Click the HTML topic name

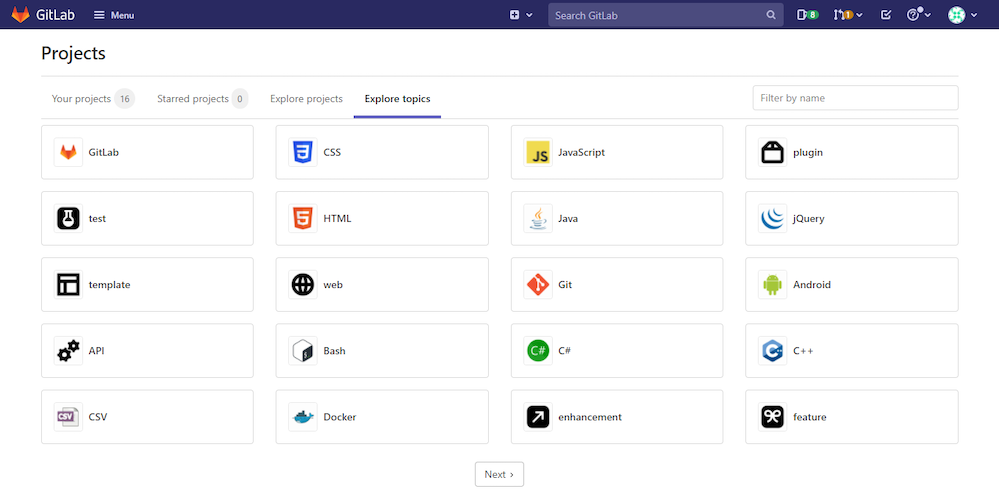pos(337,219)
